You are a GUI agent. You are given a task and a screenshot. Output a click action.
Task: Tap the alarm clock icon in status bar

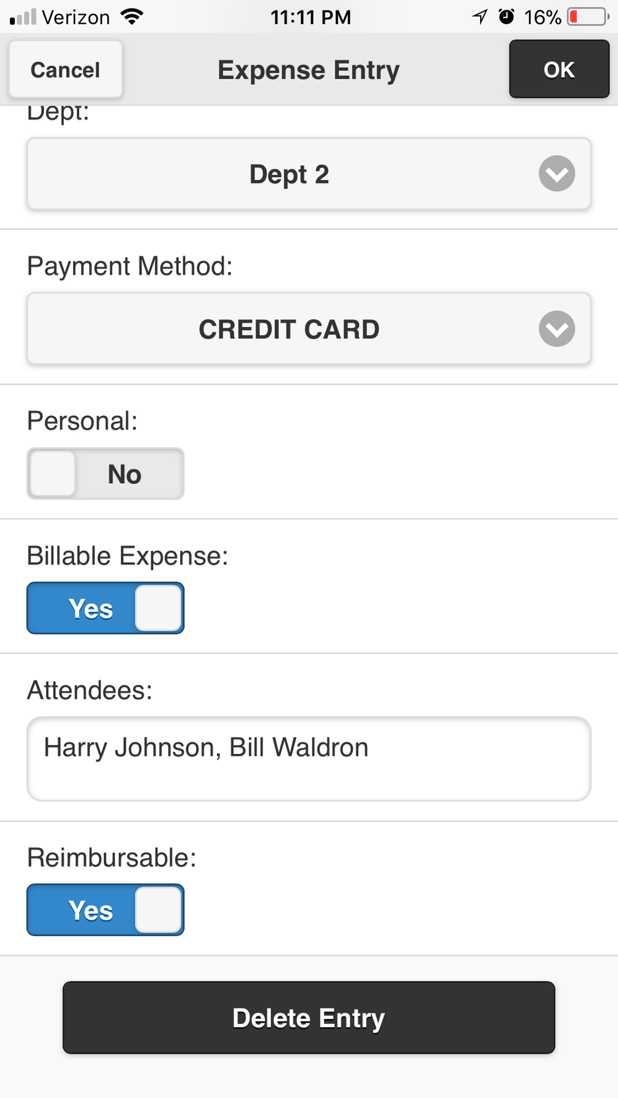click(507, 16)
